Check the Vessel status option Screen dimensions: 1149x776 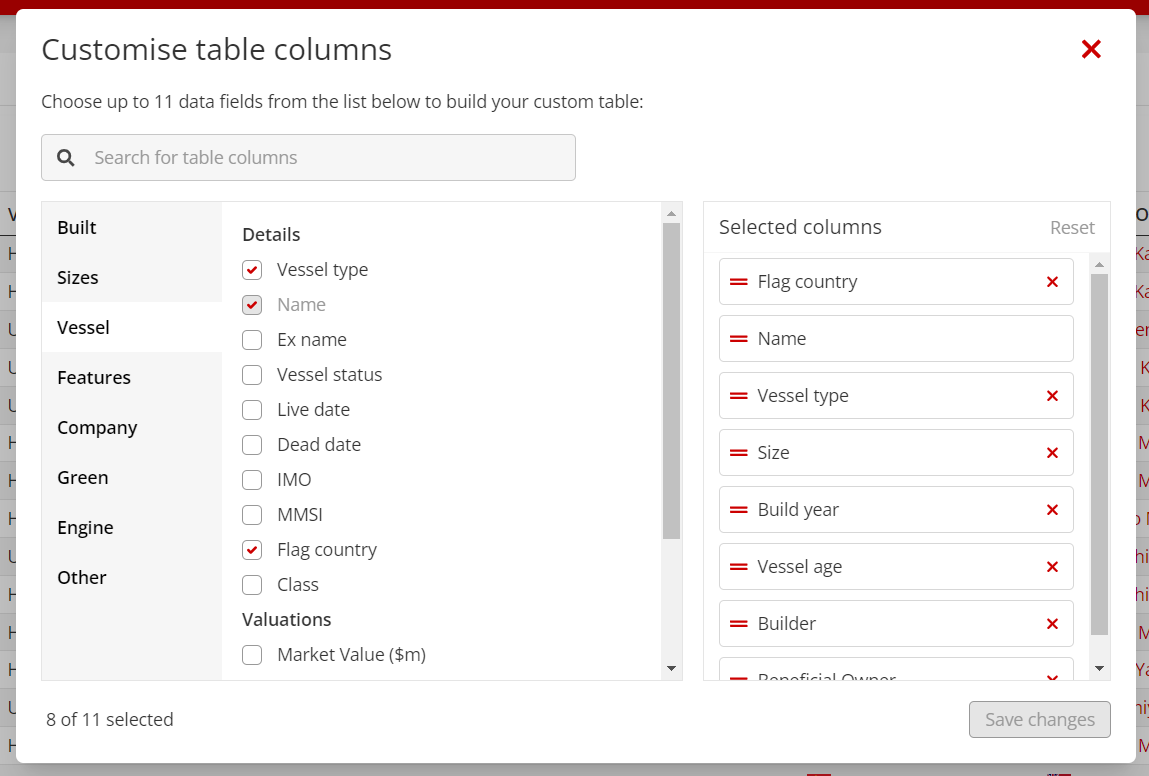[253, 375]
